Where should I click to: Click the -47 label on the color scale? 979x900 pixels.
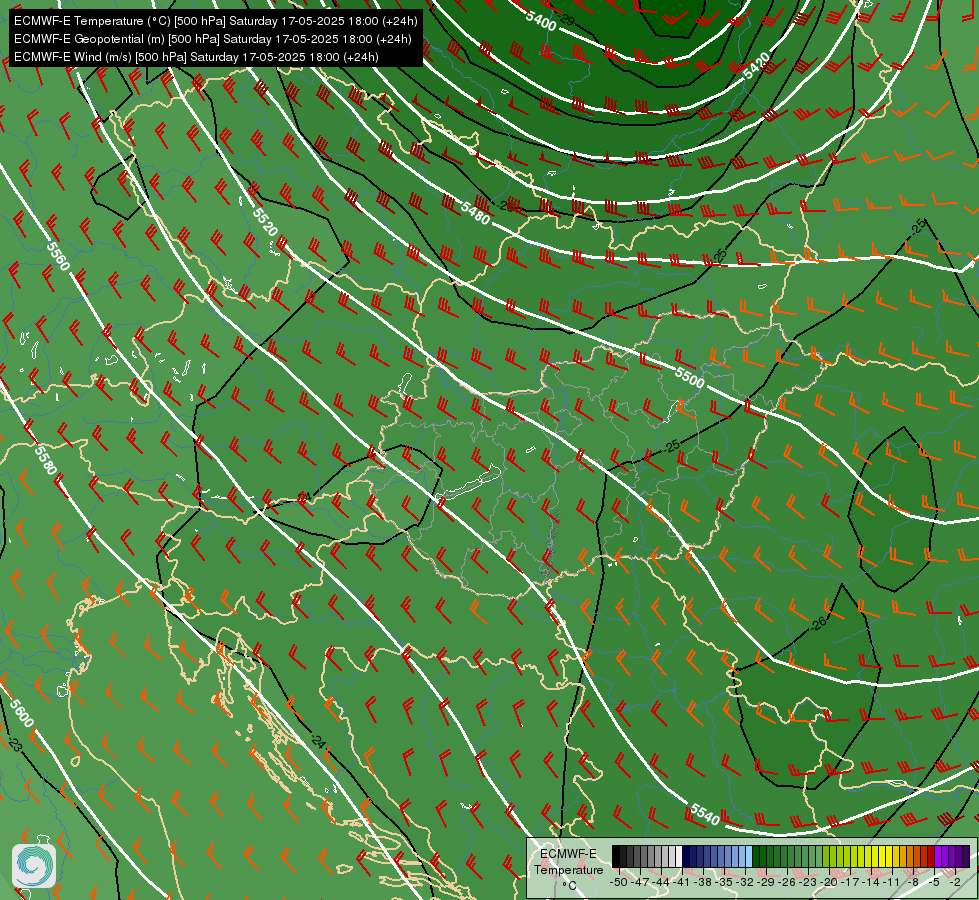[640, 882]
